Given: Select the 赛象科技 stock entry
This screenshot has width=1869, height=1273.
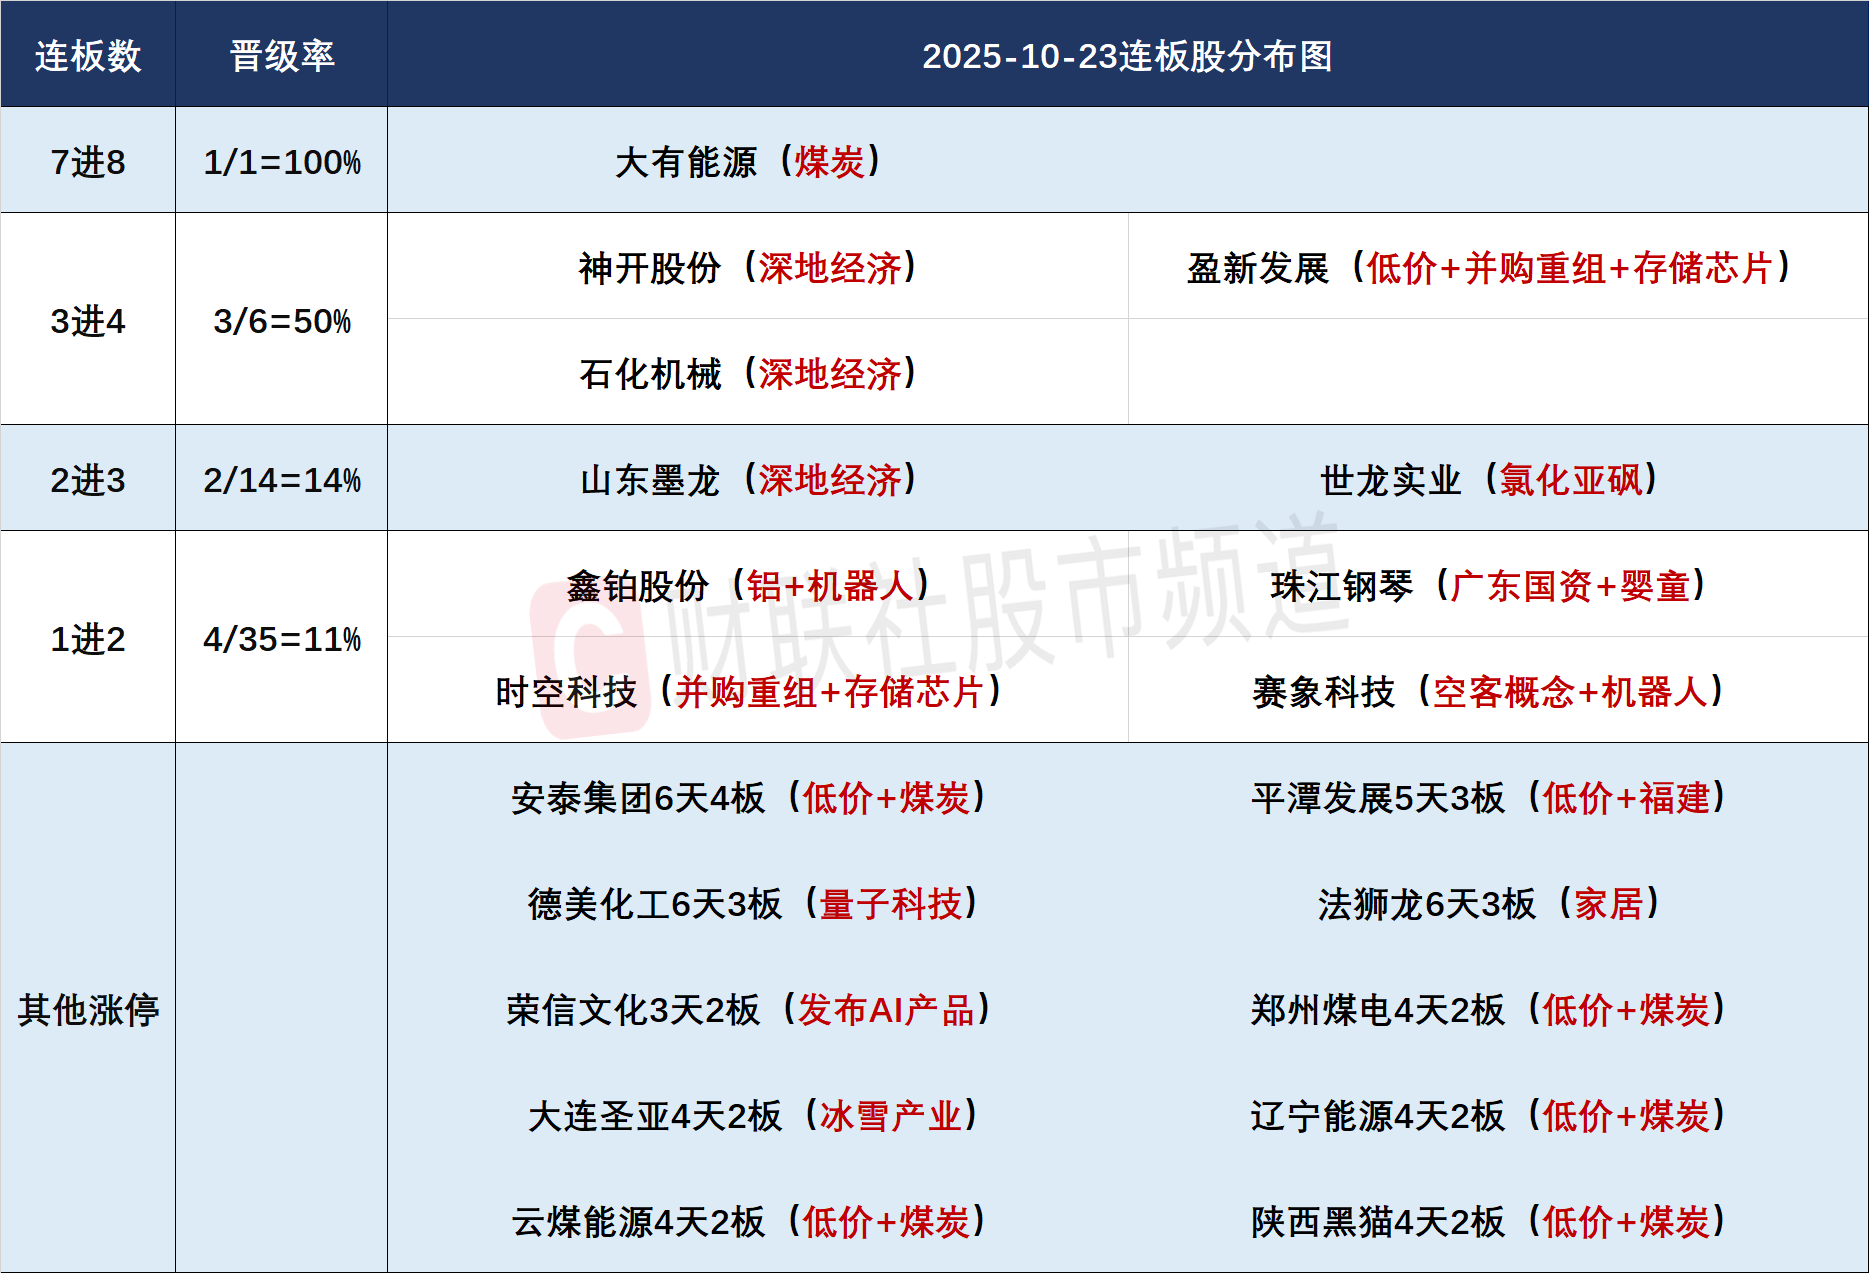Looking at the screenshot, I should [x=1488, y=692].
